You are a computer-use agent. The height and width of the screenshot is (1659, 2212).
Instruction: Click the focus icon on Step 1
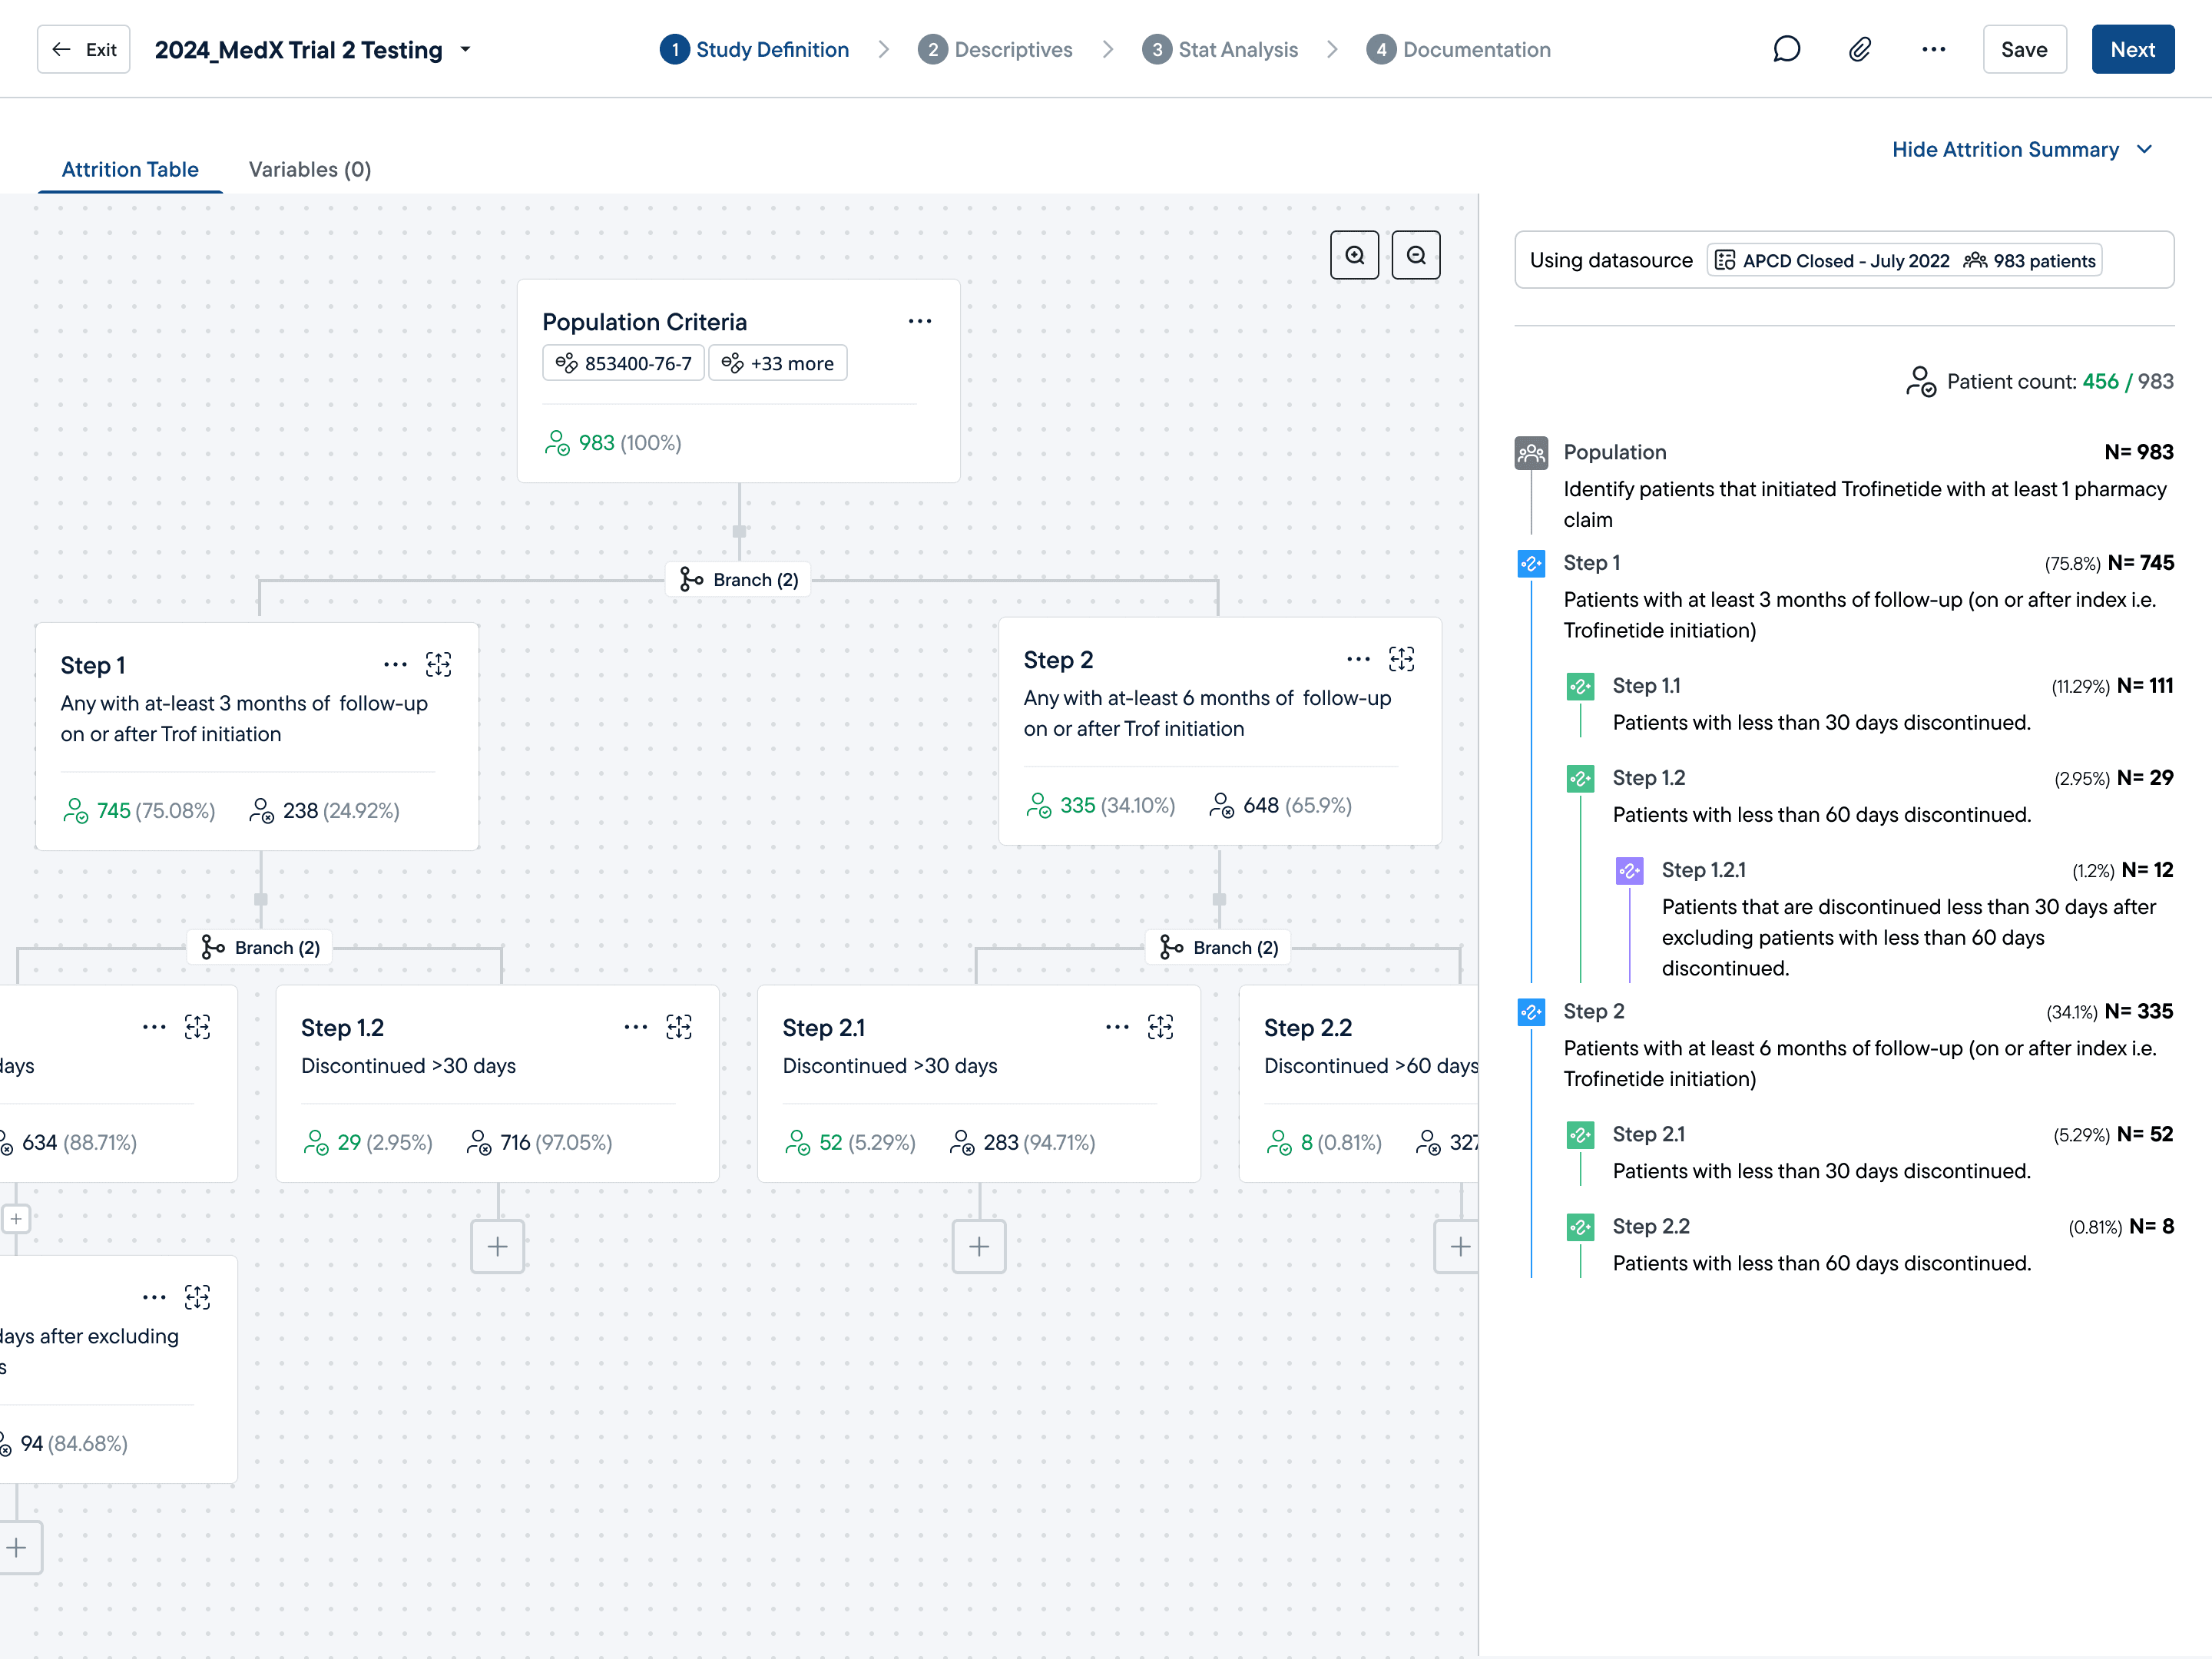438,665
